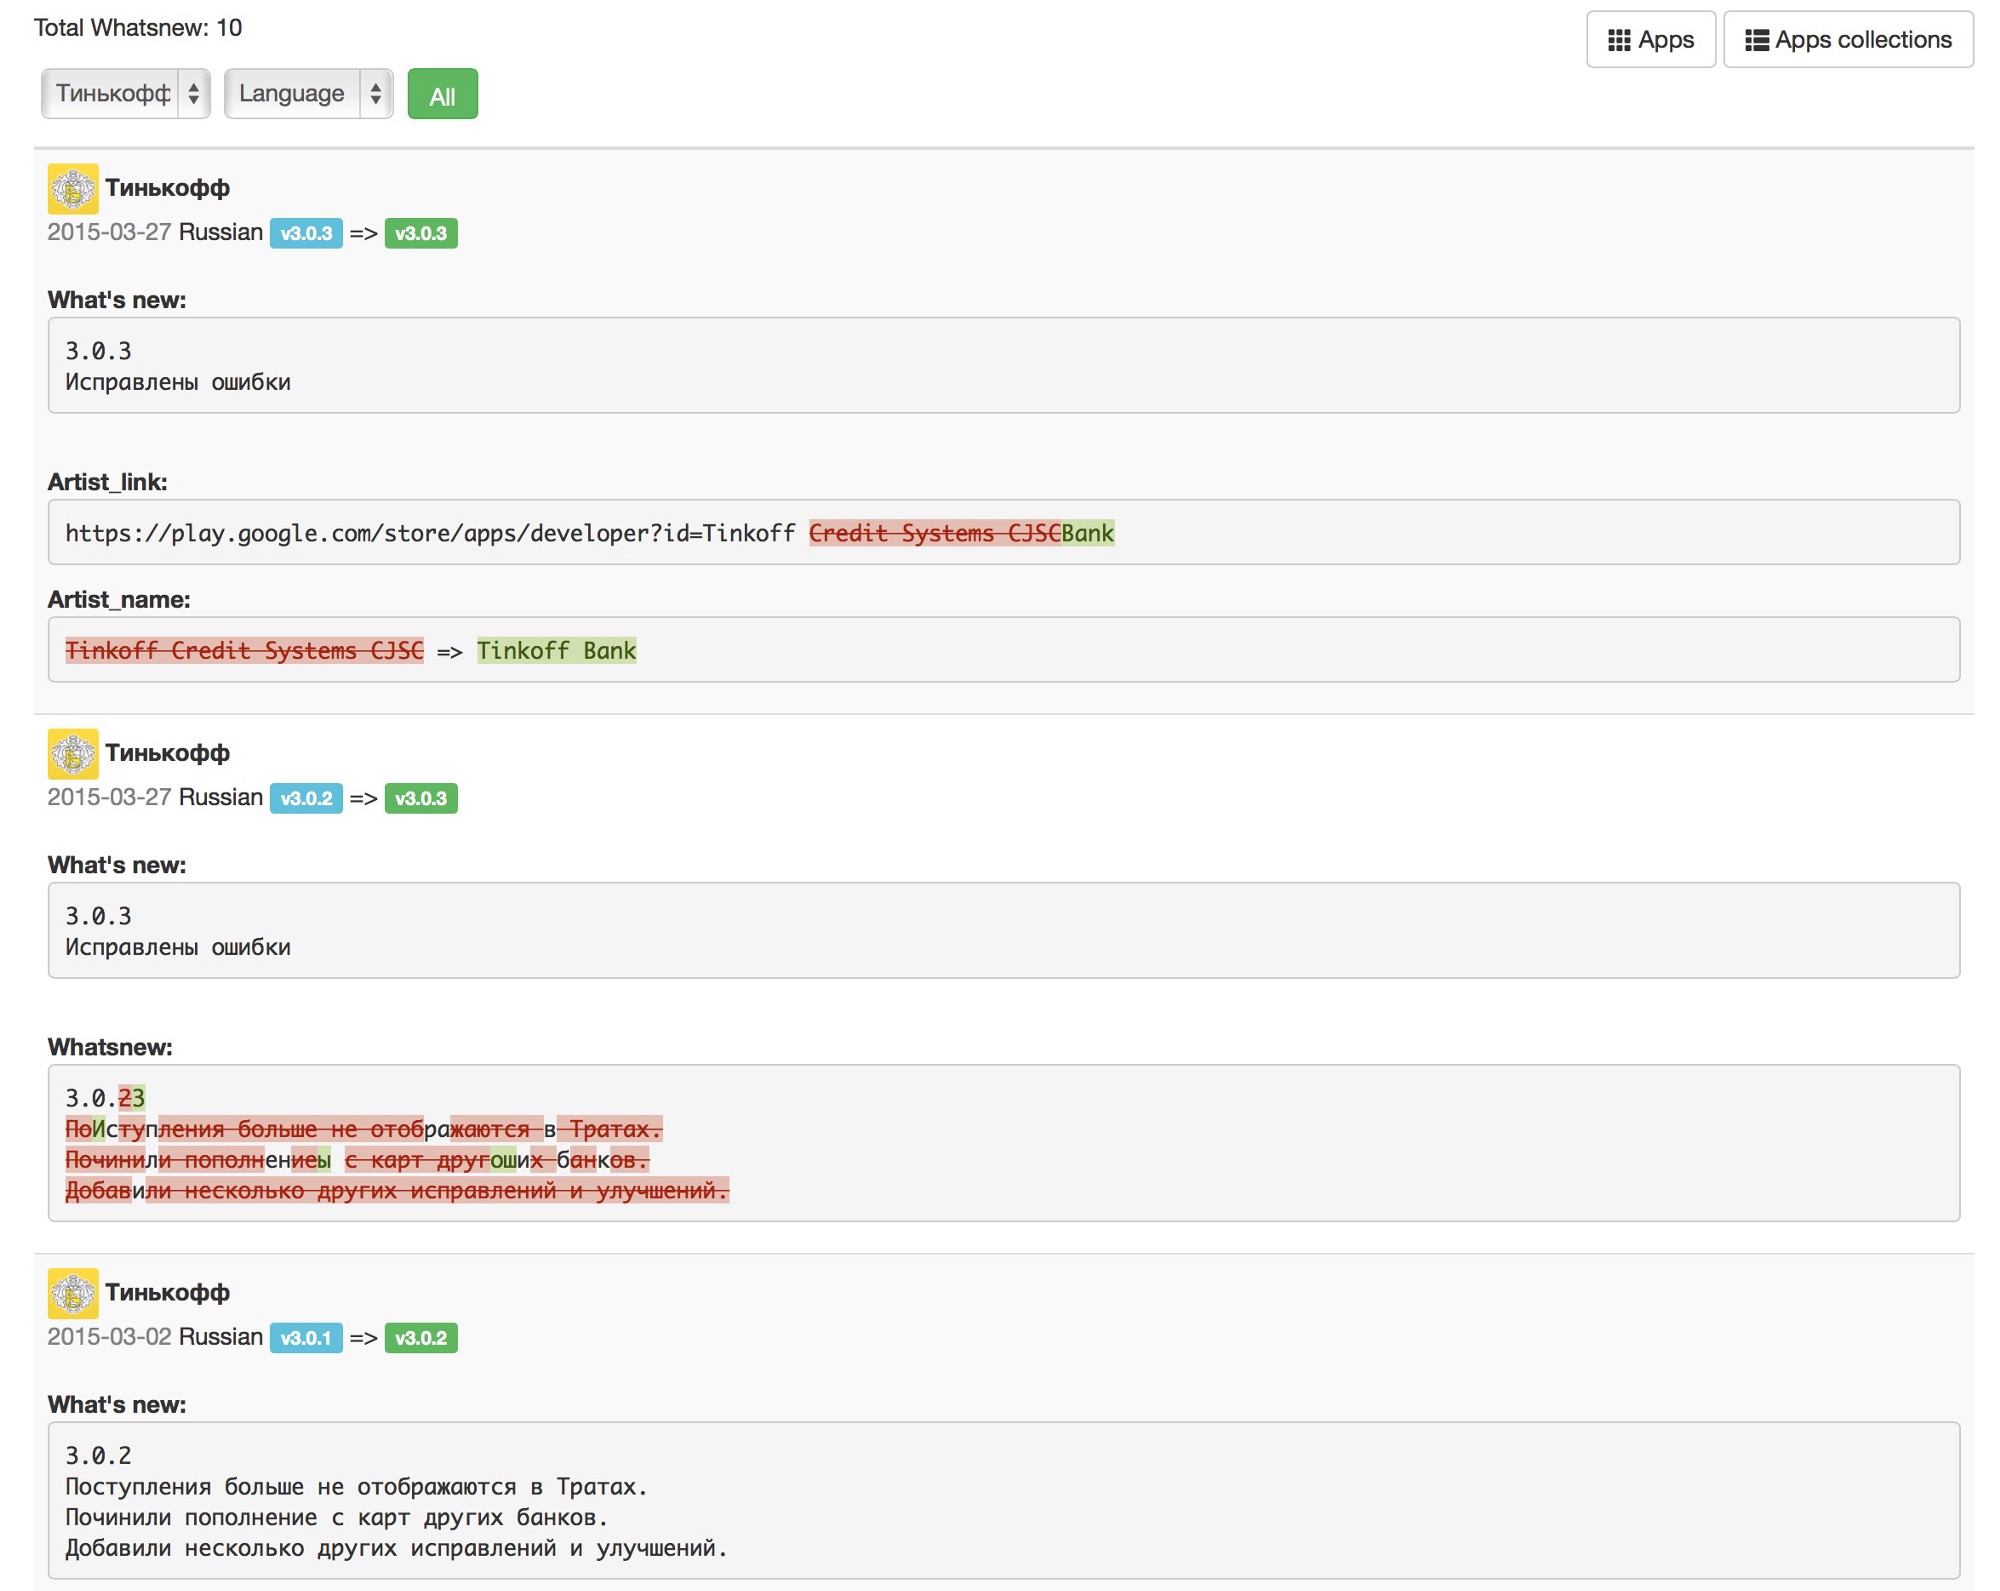2000x1591 pixels.
Task: Click struck-through Tinkoff Credit Systems CJSC text
Action: (245, 651)
